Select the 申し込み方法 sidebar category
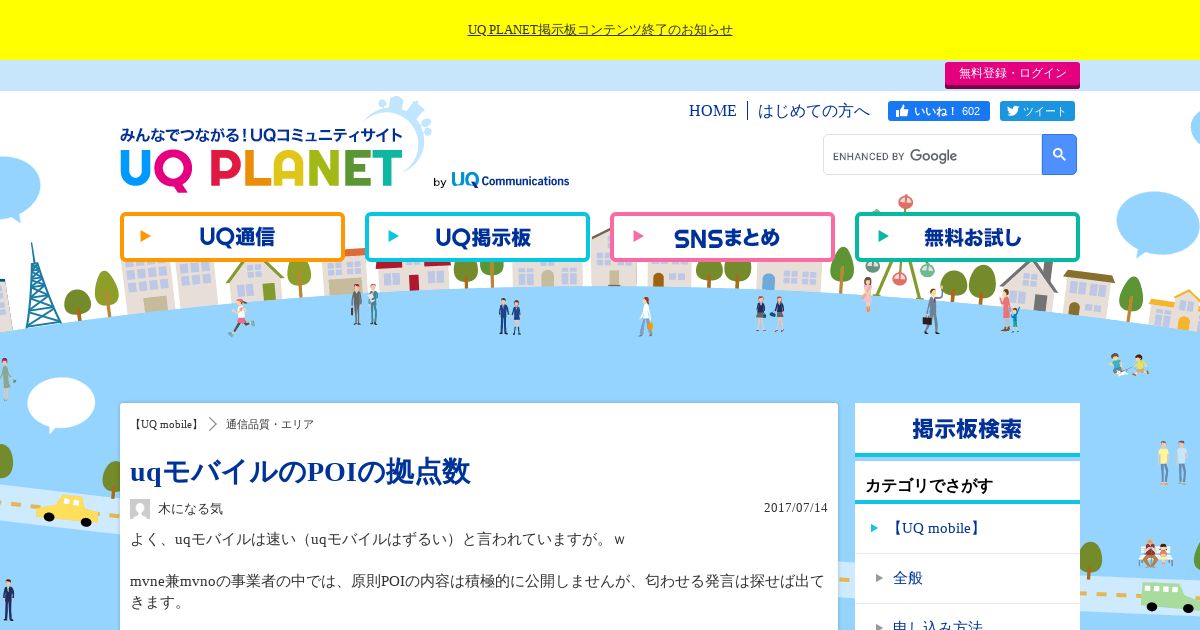 pos(967,619)
